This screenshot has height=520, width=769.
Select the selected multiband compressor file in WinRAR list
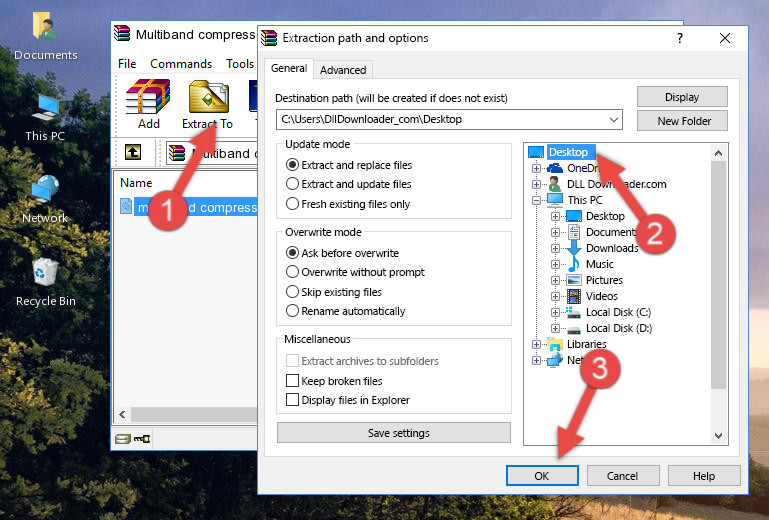(x=188, y=207)
